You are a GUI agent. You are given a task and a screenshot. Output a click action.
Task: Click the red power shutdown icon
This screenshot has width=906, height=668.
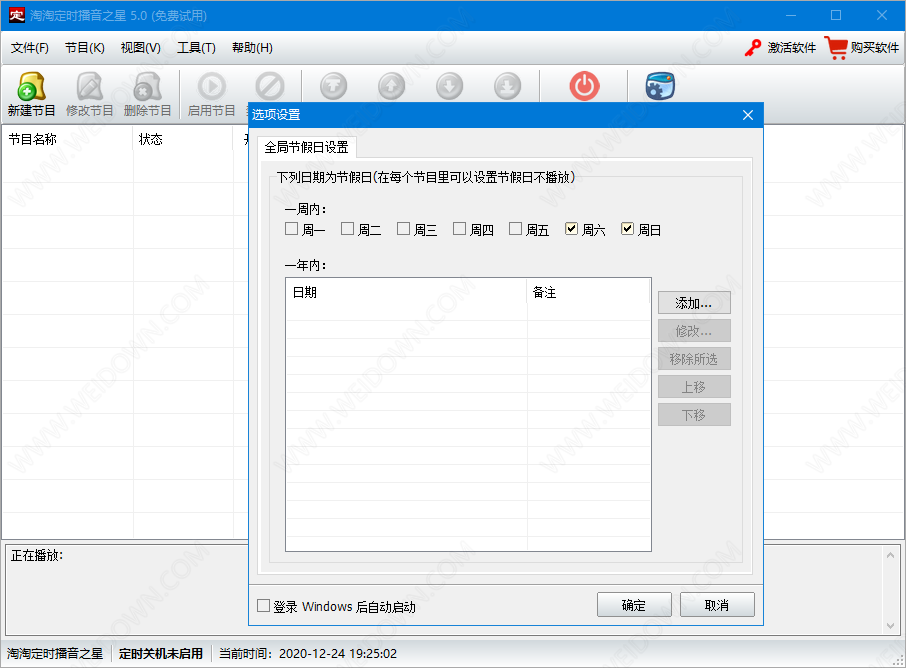[584, 86]
